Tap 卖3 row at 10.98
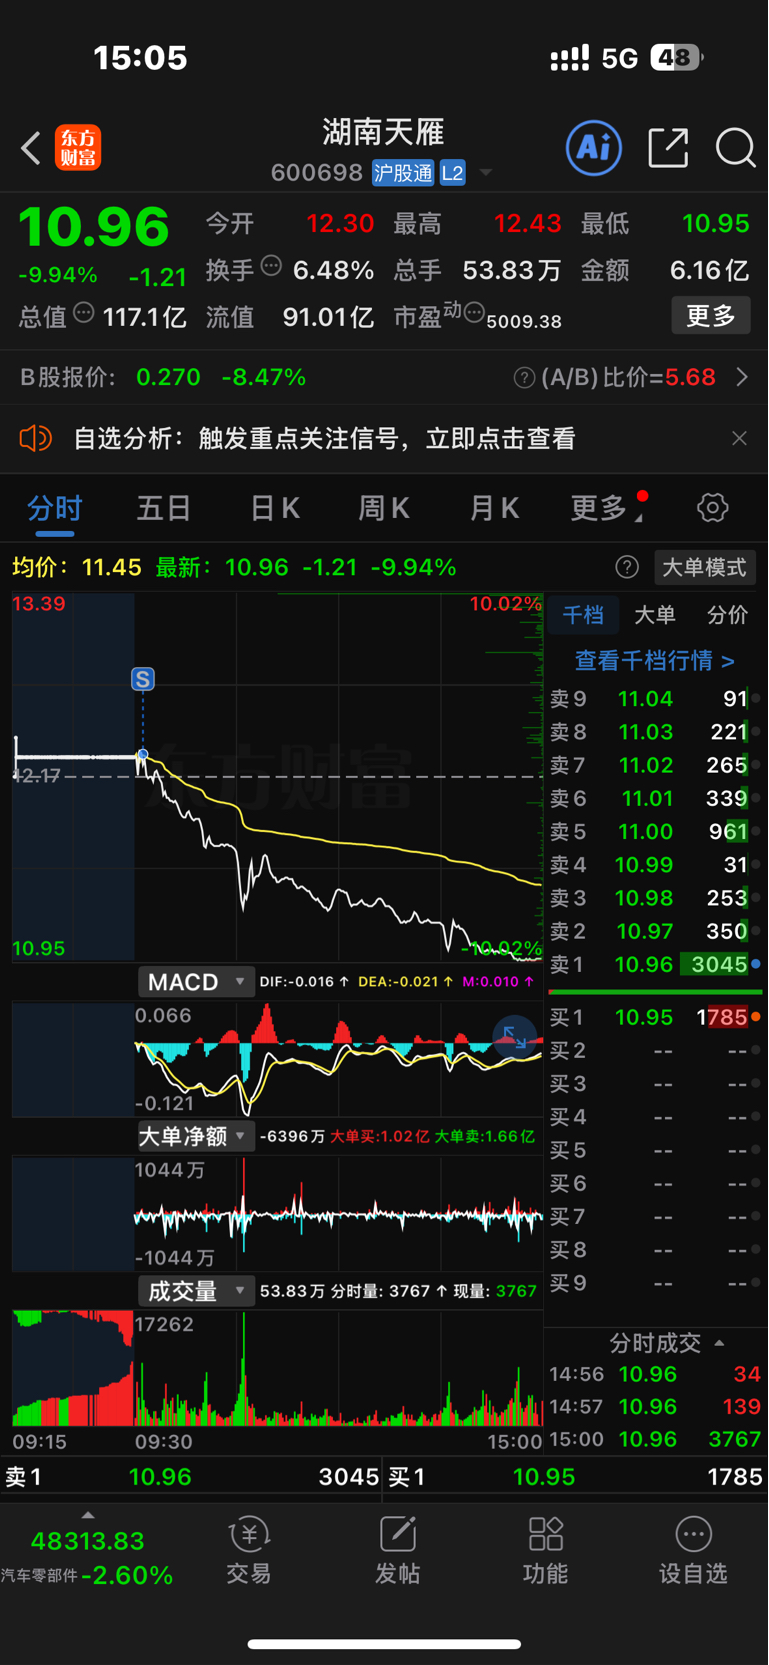Viewport: 769px width, 1665px height. 655,898
